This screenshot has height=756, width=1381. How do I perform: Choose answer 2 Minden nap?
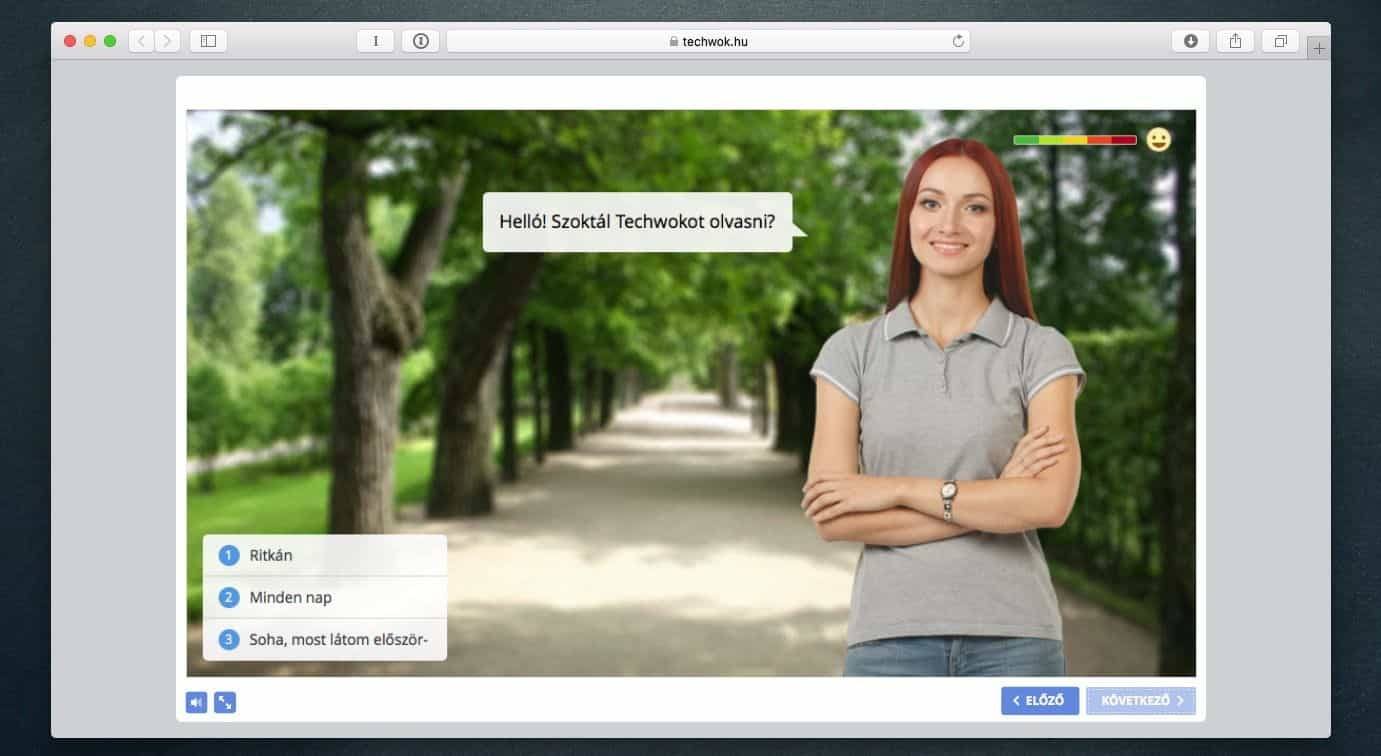point(325,597)
